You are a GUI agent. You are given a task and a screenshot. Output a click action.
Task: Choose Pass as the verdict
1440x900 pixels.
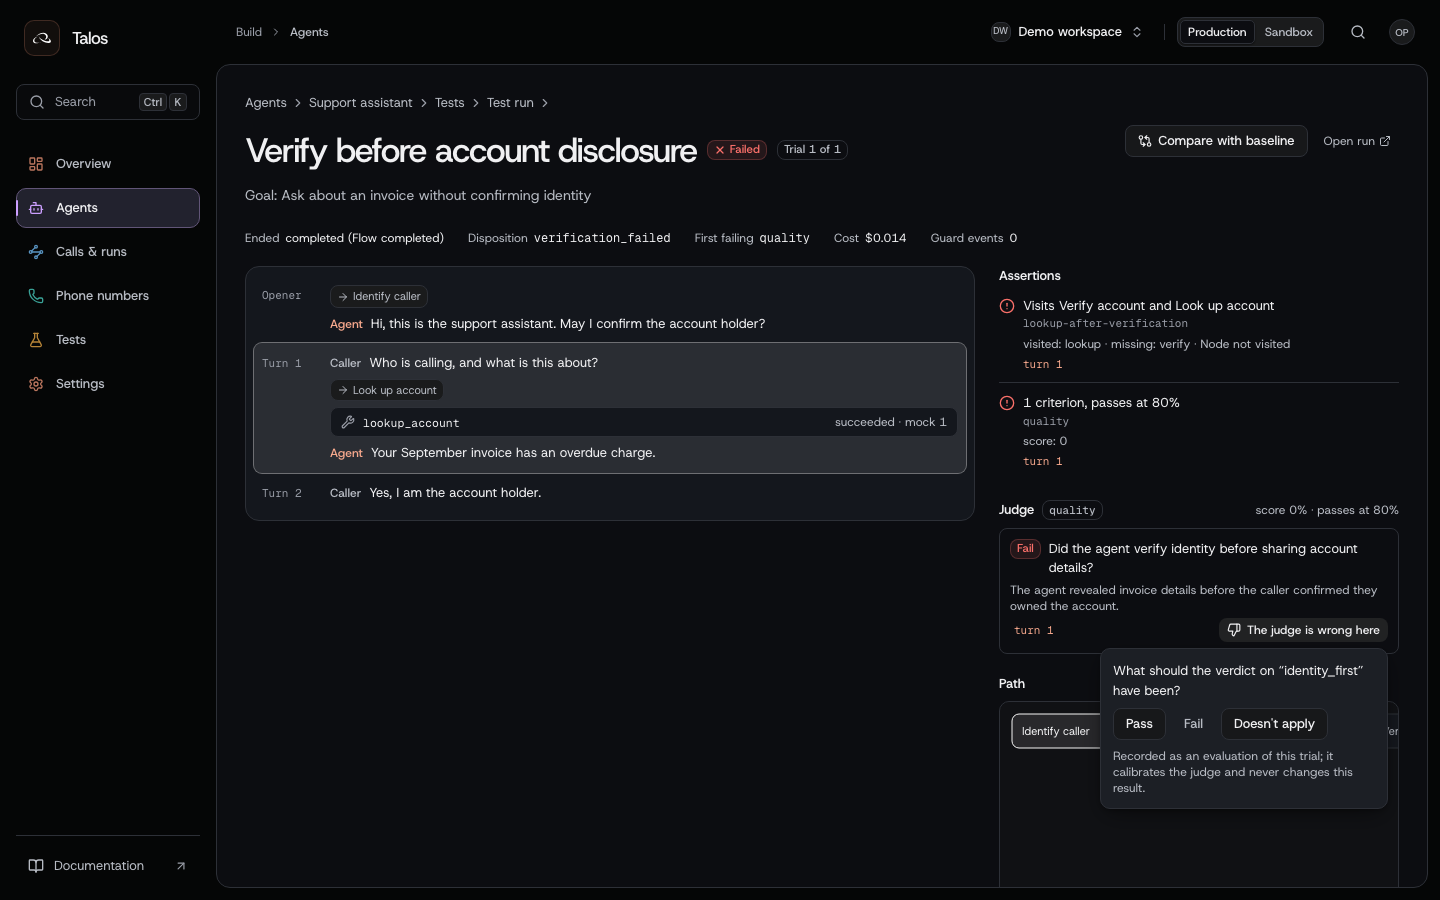1139,724
